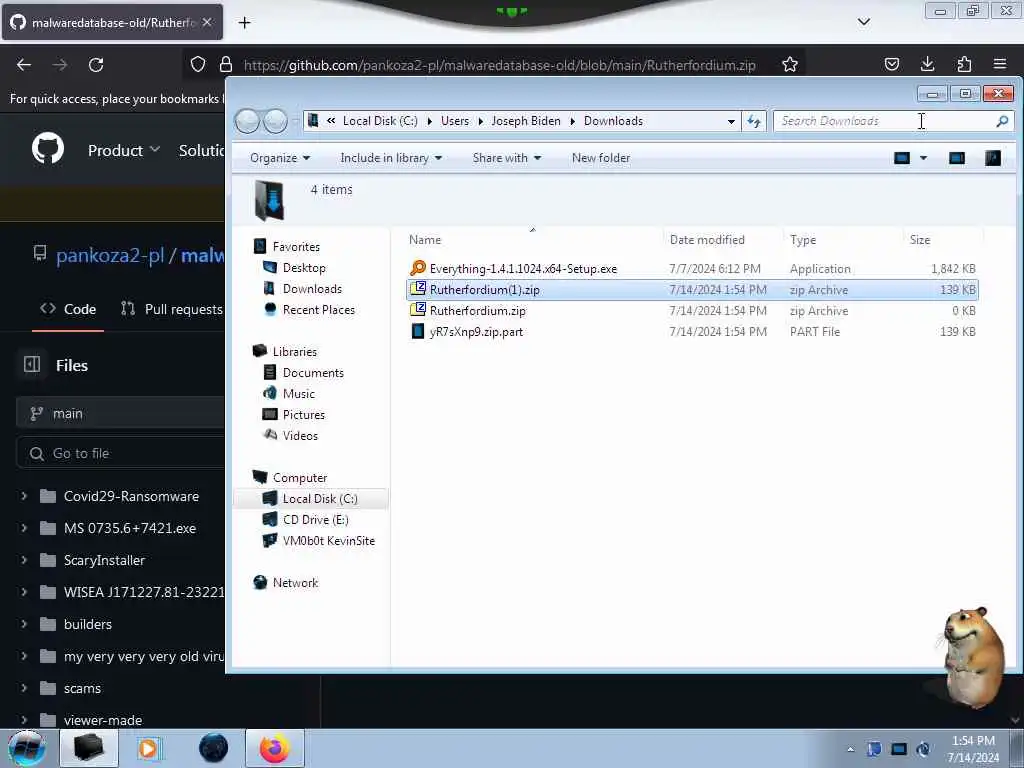Image resolution: width=1024 pixels, height=768 pixels.
Task: Select Joseph Biden in address breadcrumb
Action: 526,121
